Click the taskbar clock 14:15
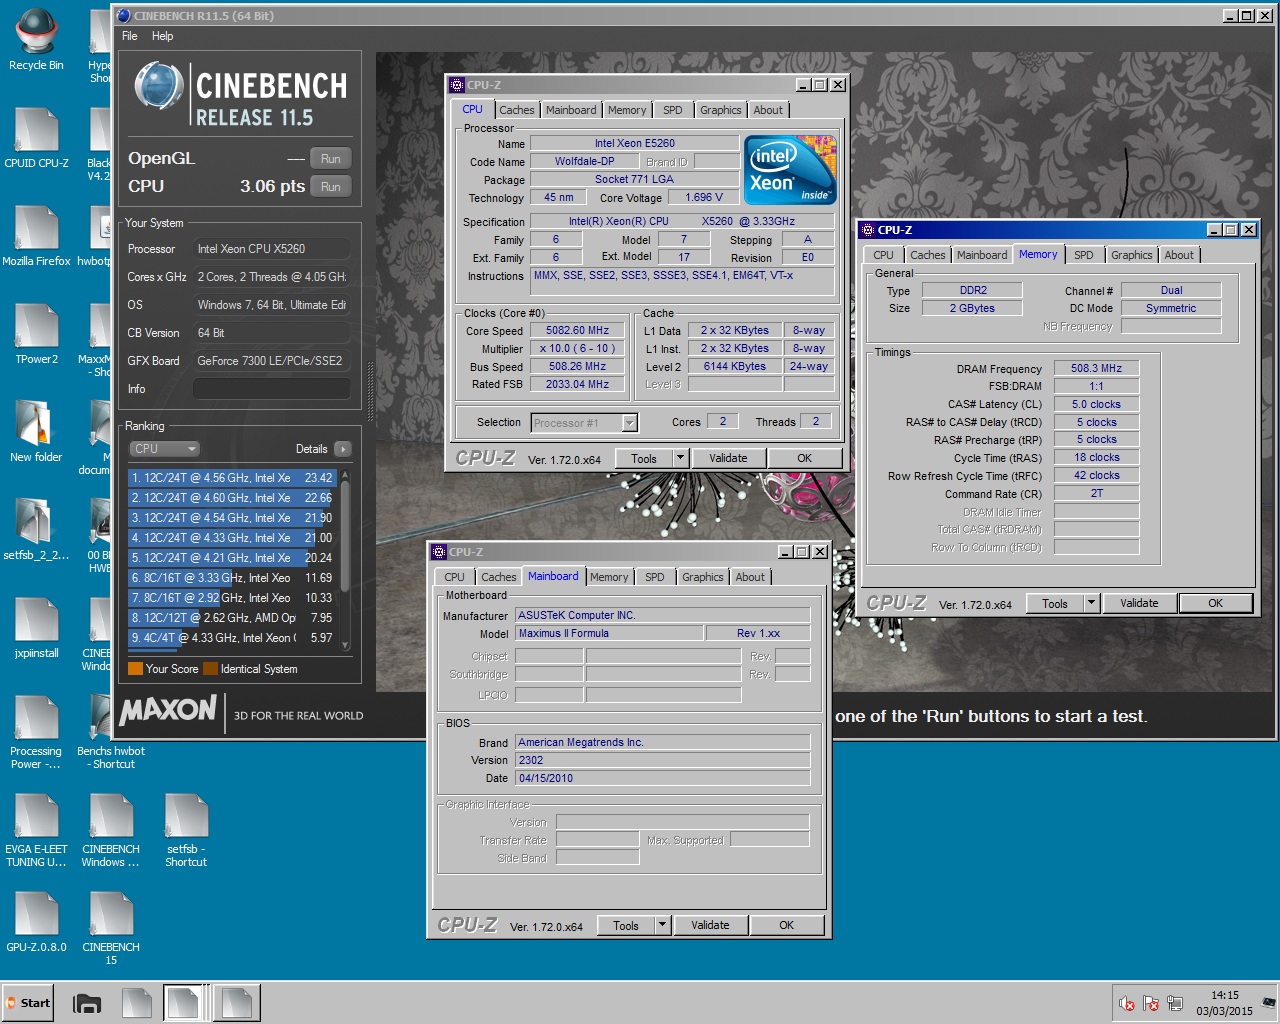Screen dimensions: 1280x1024 (1224, 996)
